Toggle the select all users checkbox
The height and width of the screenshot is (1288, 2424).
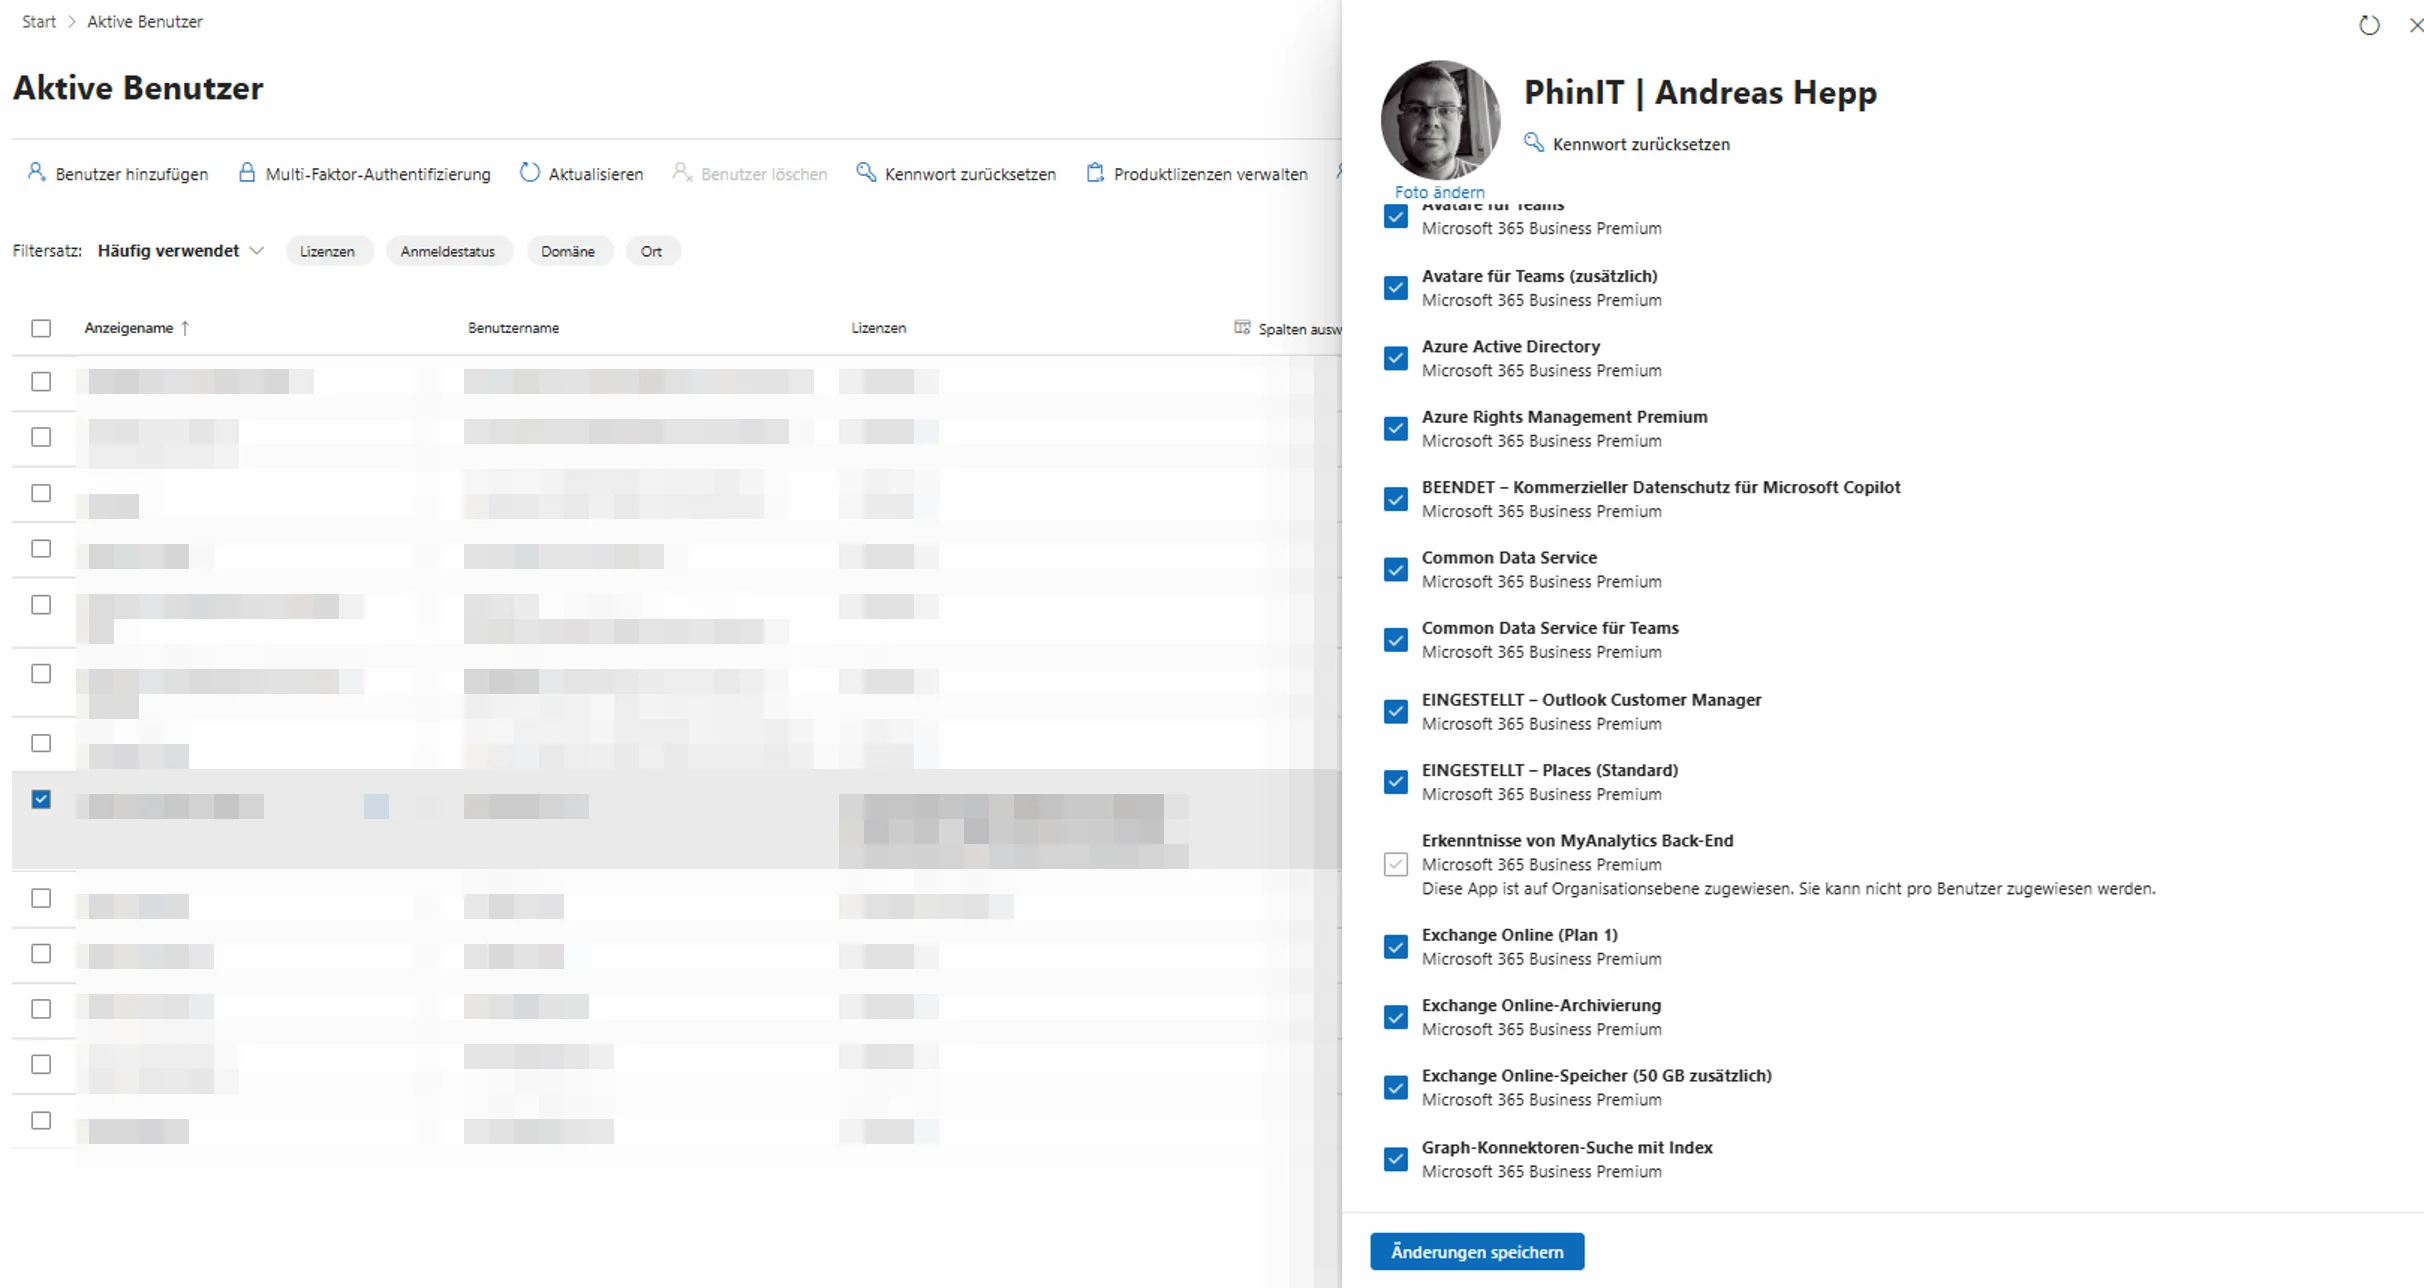coord(41,328)
